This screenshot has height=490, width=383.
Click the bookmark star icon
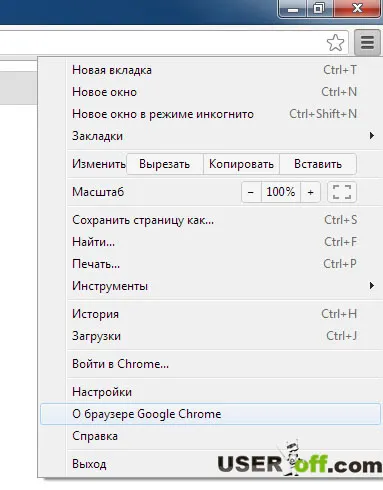[335, 43]
